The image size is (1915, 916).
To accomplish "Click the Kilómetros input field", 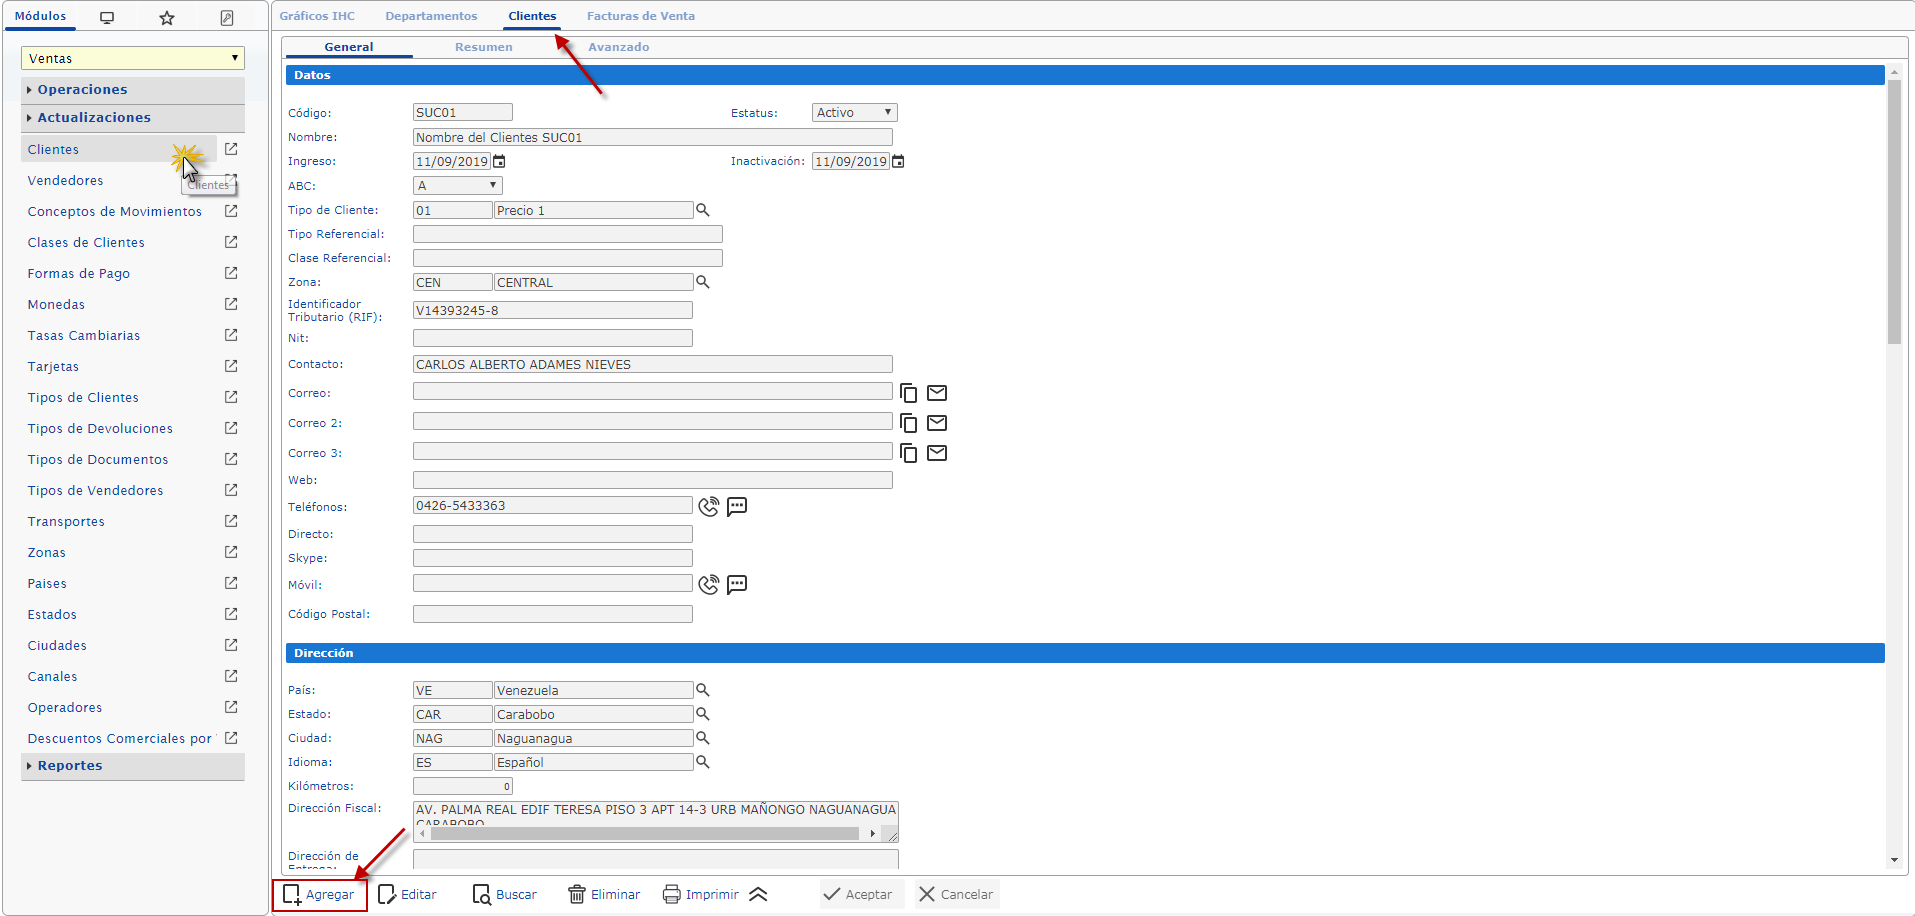I will click(x=463, y=786).
